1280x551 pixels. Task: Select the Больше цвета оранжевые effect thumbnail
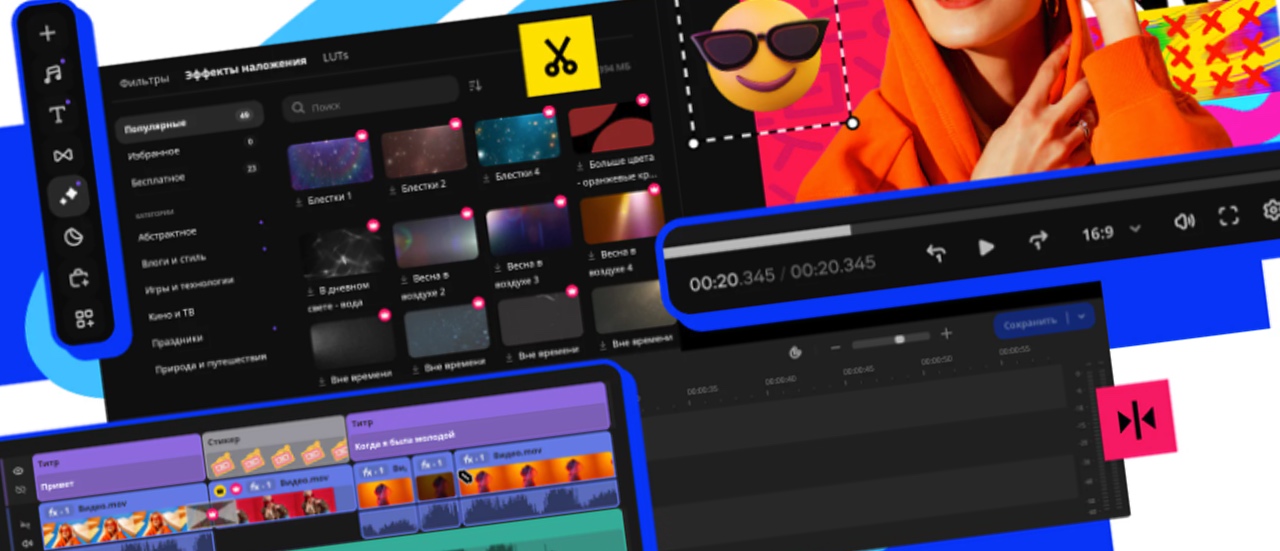pos(610,126)
